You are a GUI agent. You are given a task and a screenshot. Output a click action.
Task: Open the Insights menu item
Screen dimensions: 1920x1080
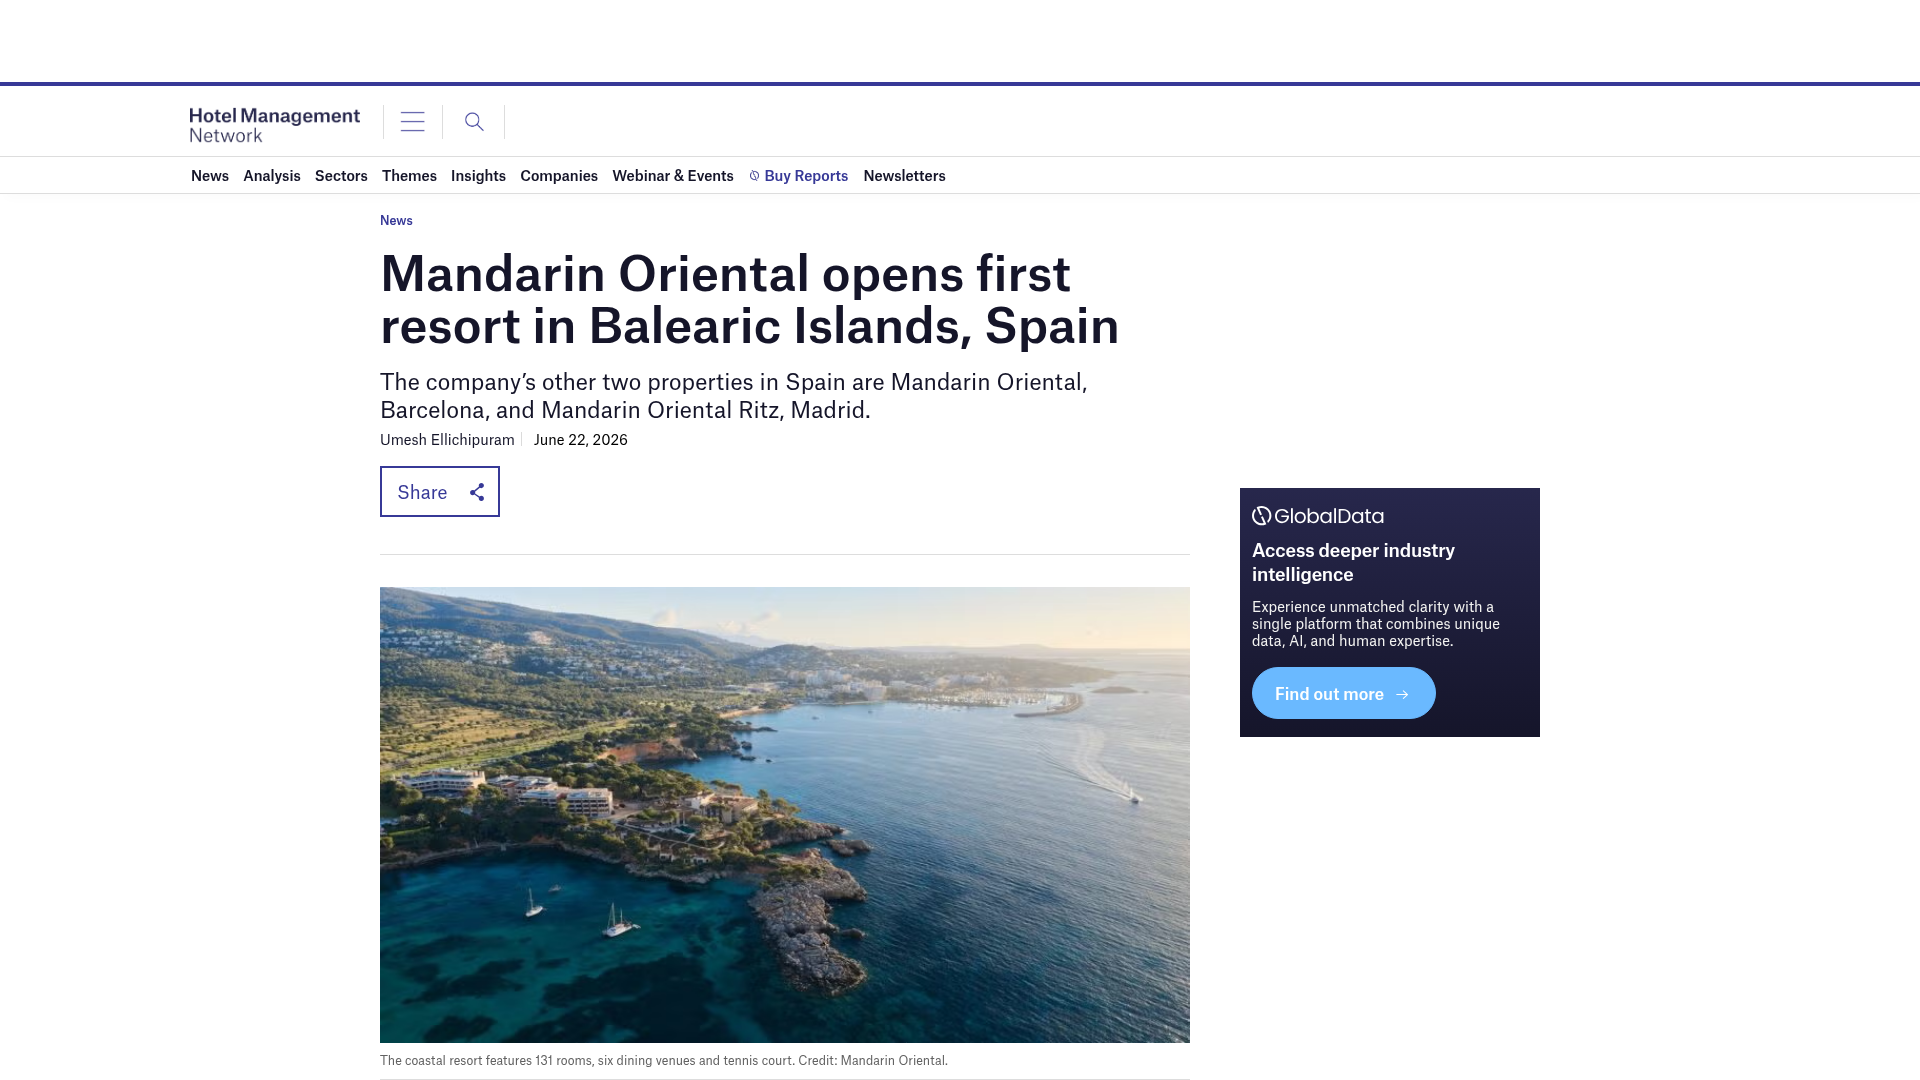(478, 176)
